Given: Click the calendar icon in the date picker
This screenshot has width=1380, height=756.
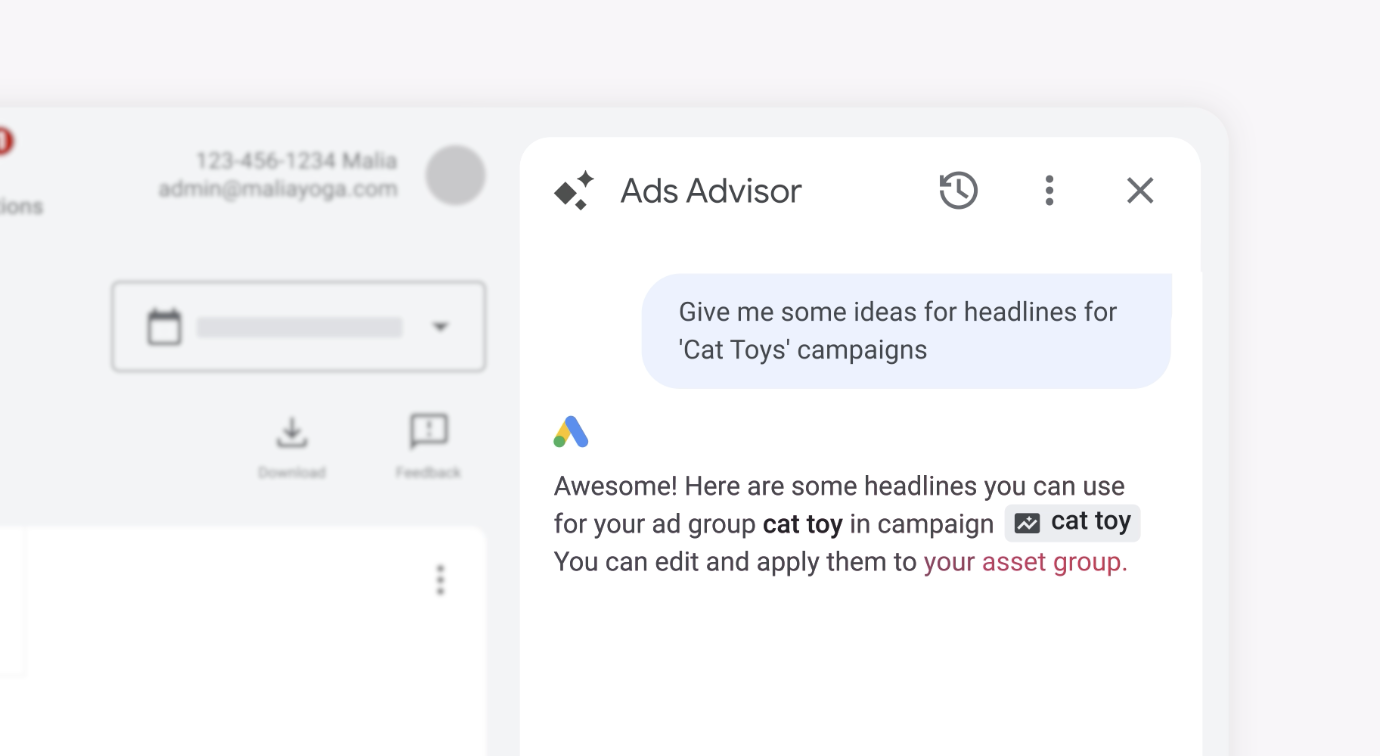Looking at the screenshot, I should 163,326.
